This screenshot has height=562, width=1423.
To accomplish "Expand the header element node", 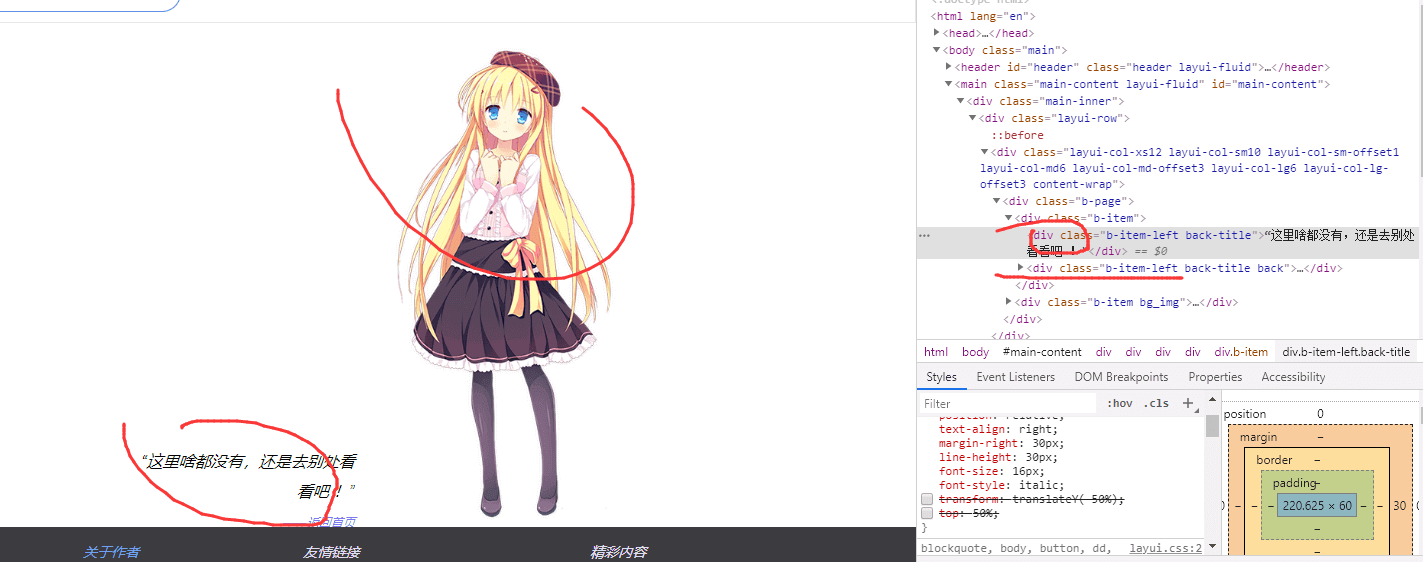I will click(x=949, y=67).
